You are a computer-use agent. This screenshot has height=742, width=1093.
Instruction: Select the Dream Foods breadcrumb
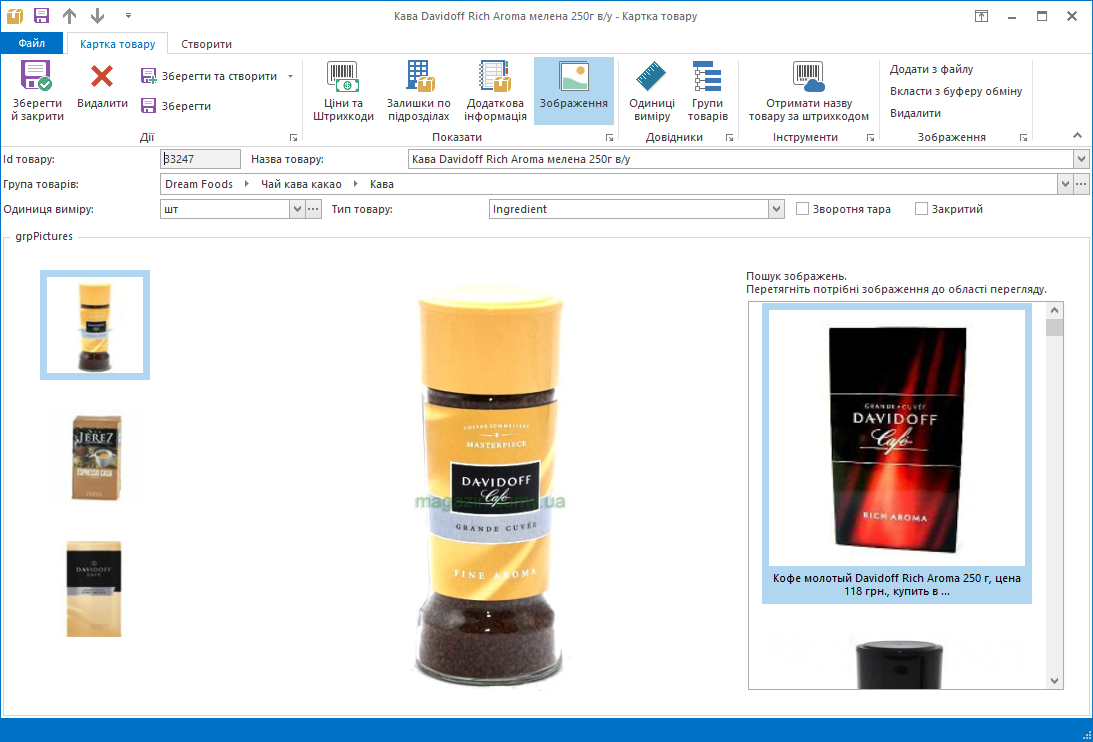(x=199, y=184)
